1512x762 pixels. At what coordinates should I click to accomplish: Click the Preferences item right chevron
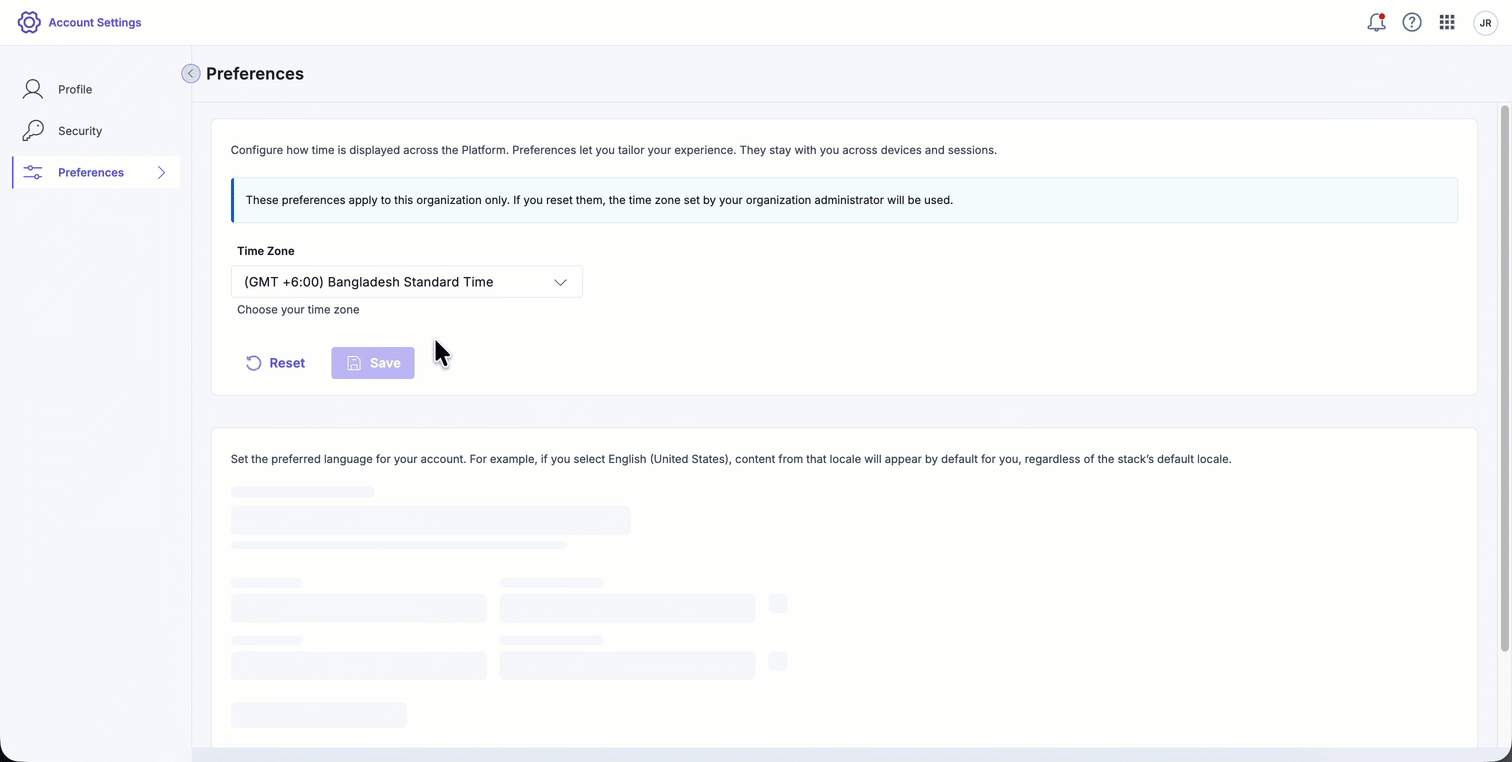[162, 173]
